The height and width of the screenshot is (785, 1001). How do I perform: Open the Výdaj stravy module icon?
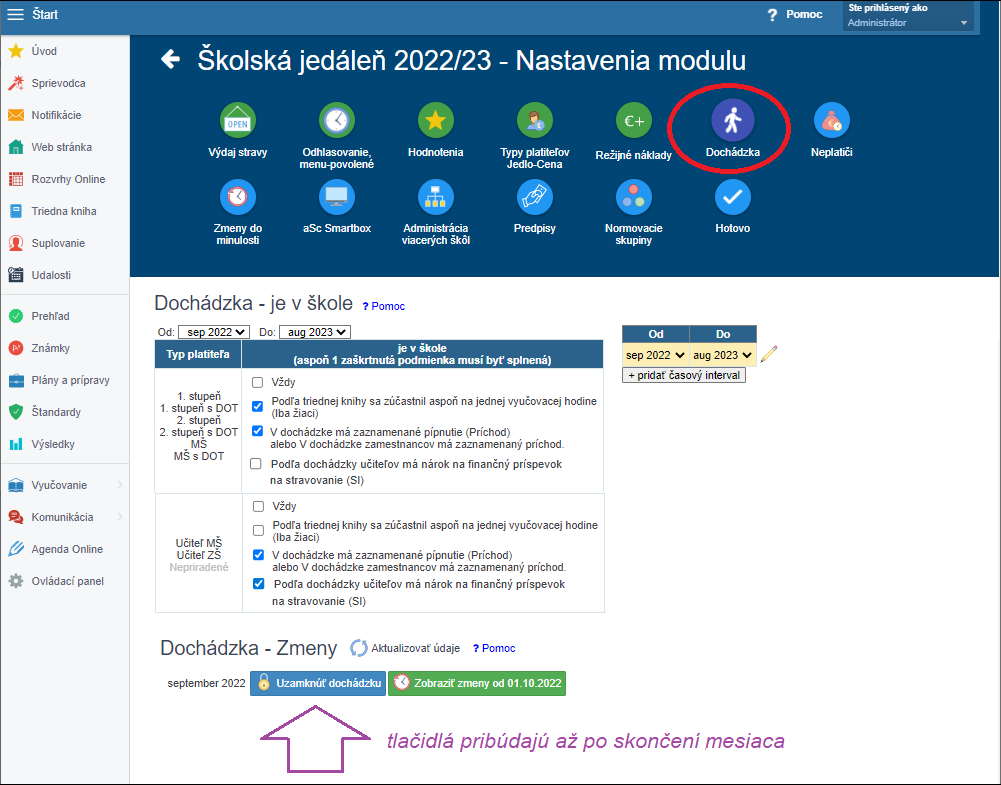237,121
